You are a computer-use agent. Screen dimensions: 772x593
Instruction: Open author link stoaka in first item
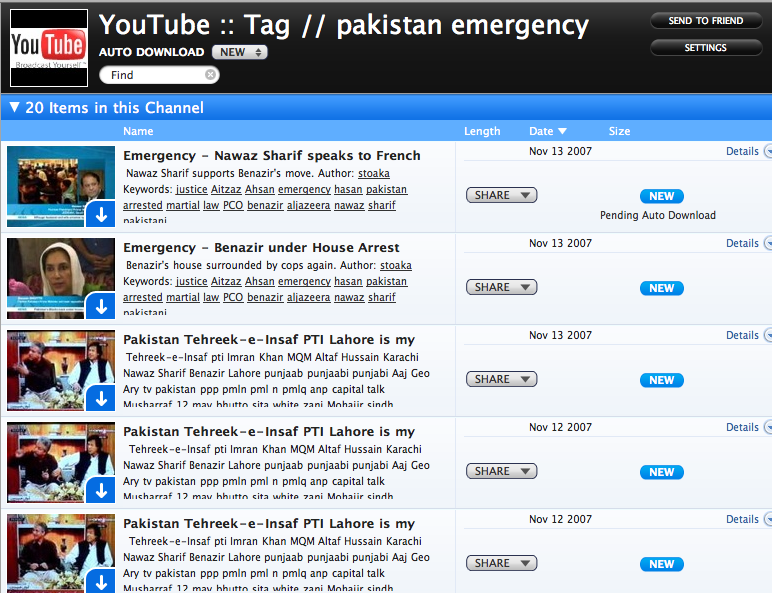374,173
